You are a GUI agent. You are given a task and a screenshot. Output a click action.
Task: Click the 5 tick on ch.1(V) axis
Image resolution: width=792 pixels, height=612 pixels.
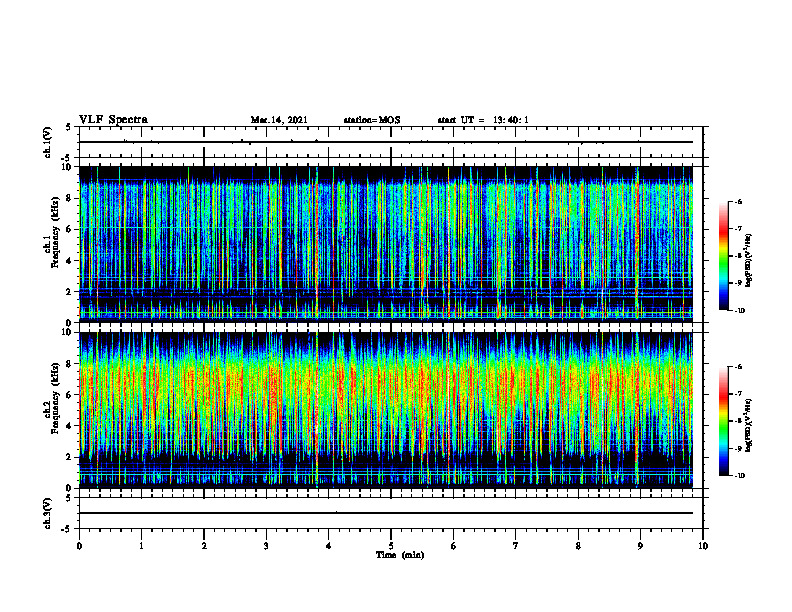point(69,128)
